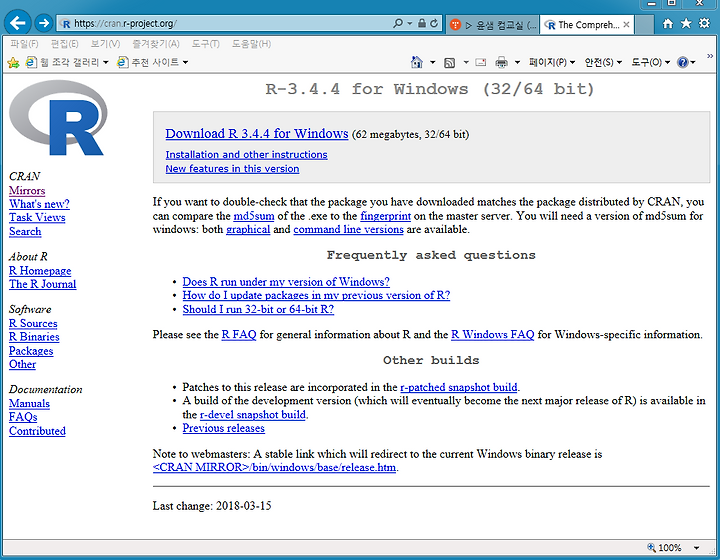Open The R Journal link
This screenshot has height=560, width=720.
click(42, 284)
